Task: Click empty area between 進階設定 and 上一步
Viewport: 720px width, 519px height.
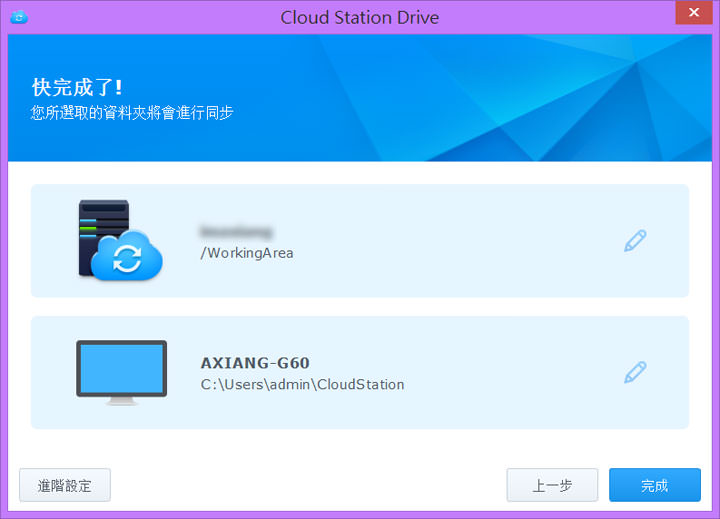Action: pyautogui.click(x=300, y=485)
